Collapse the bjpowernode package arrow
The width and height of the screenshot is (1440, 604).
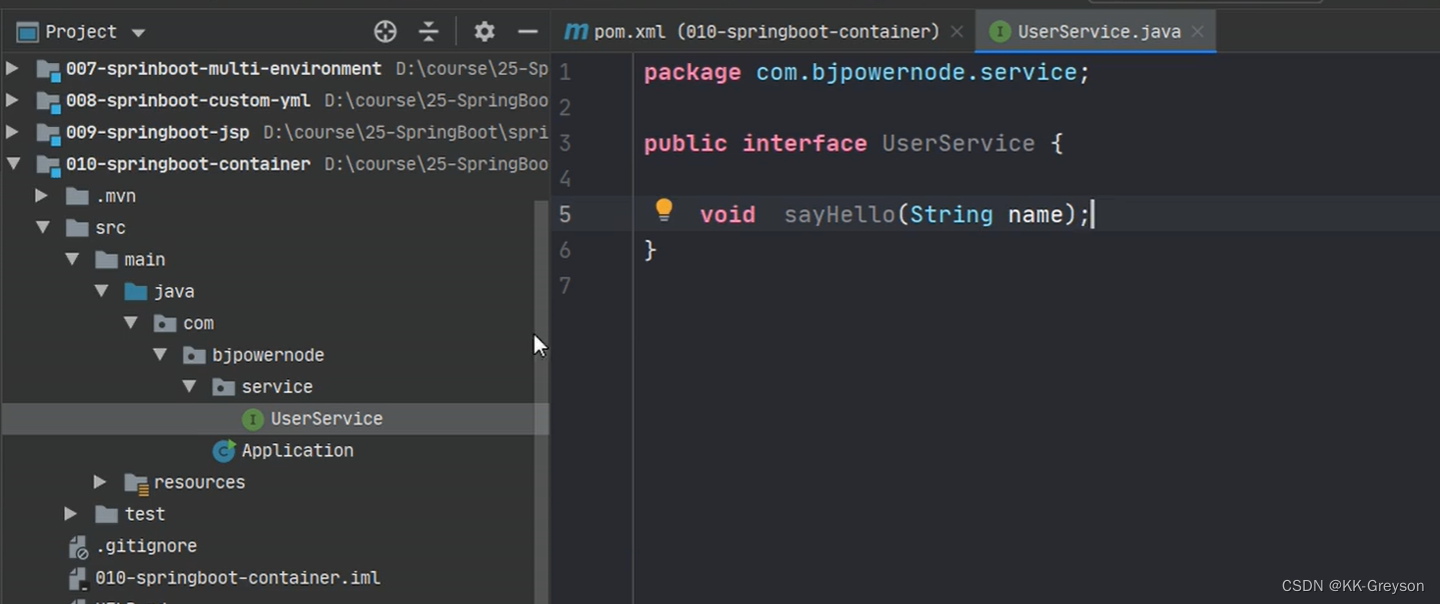tap(160, 355)
